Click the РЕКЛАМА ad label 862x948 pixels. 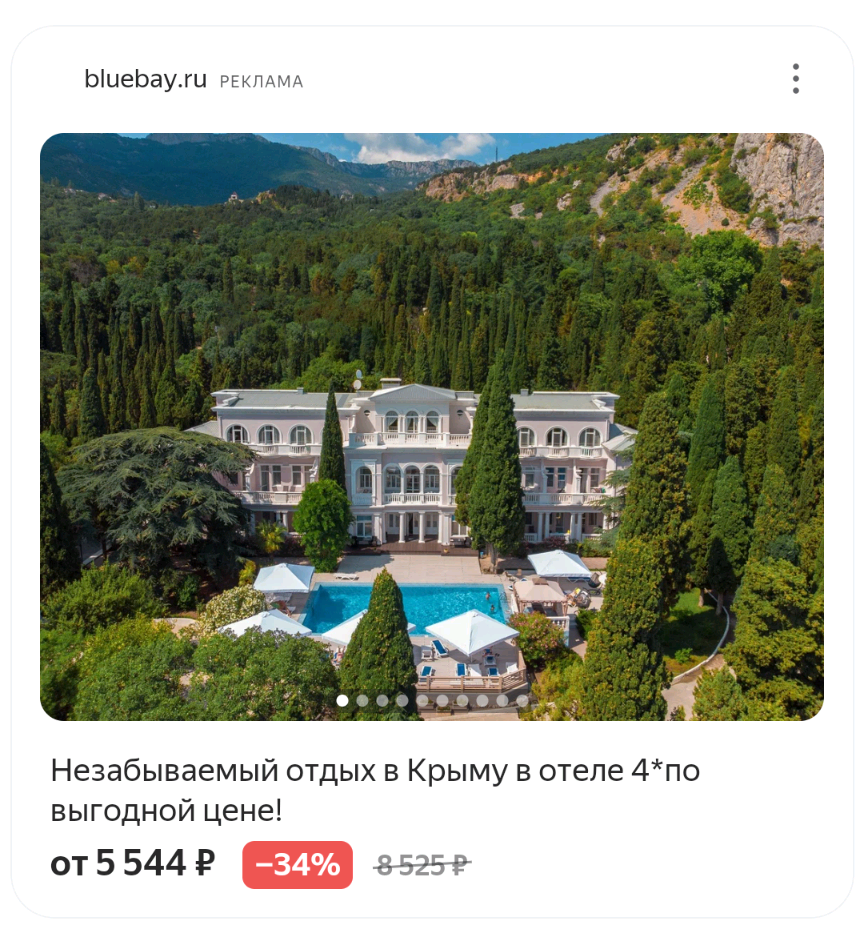[261, 82]
